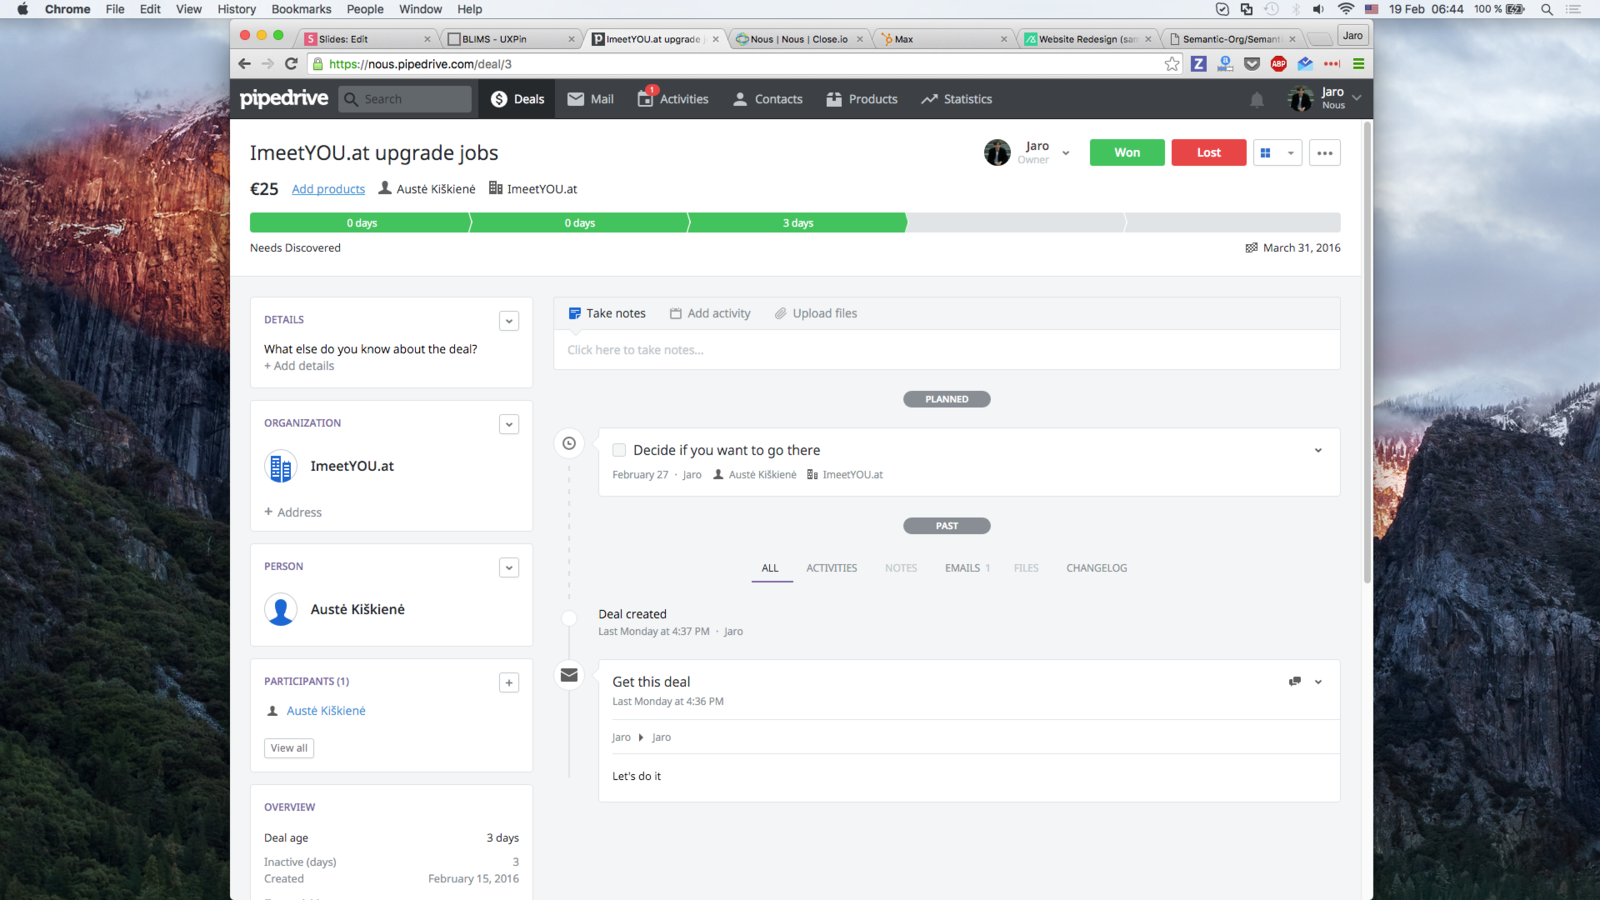Click the ImeetYOU.at organization building icon
Viewport: 1600px width, 900px height.
pos(281,467)
